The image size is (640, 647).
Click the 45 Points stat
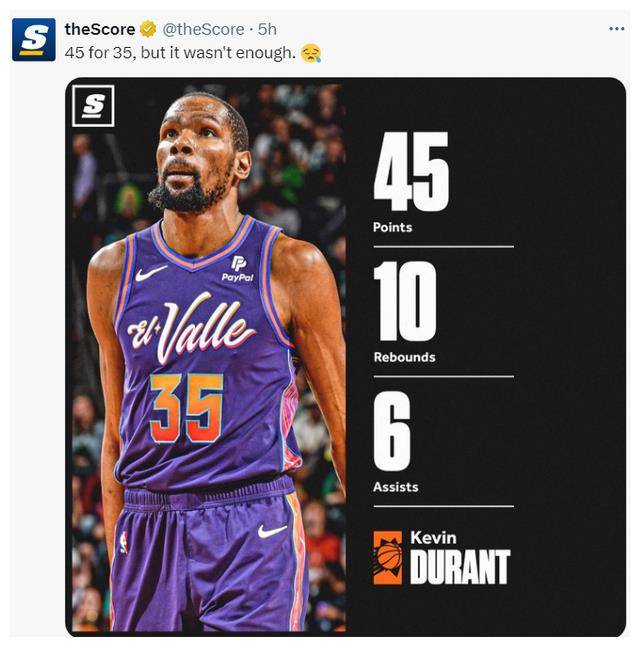411,183
